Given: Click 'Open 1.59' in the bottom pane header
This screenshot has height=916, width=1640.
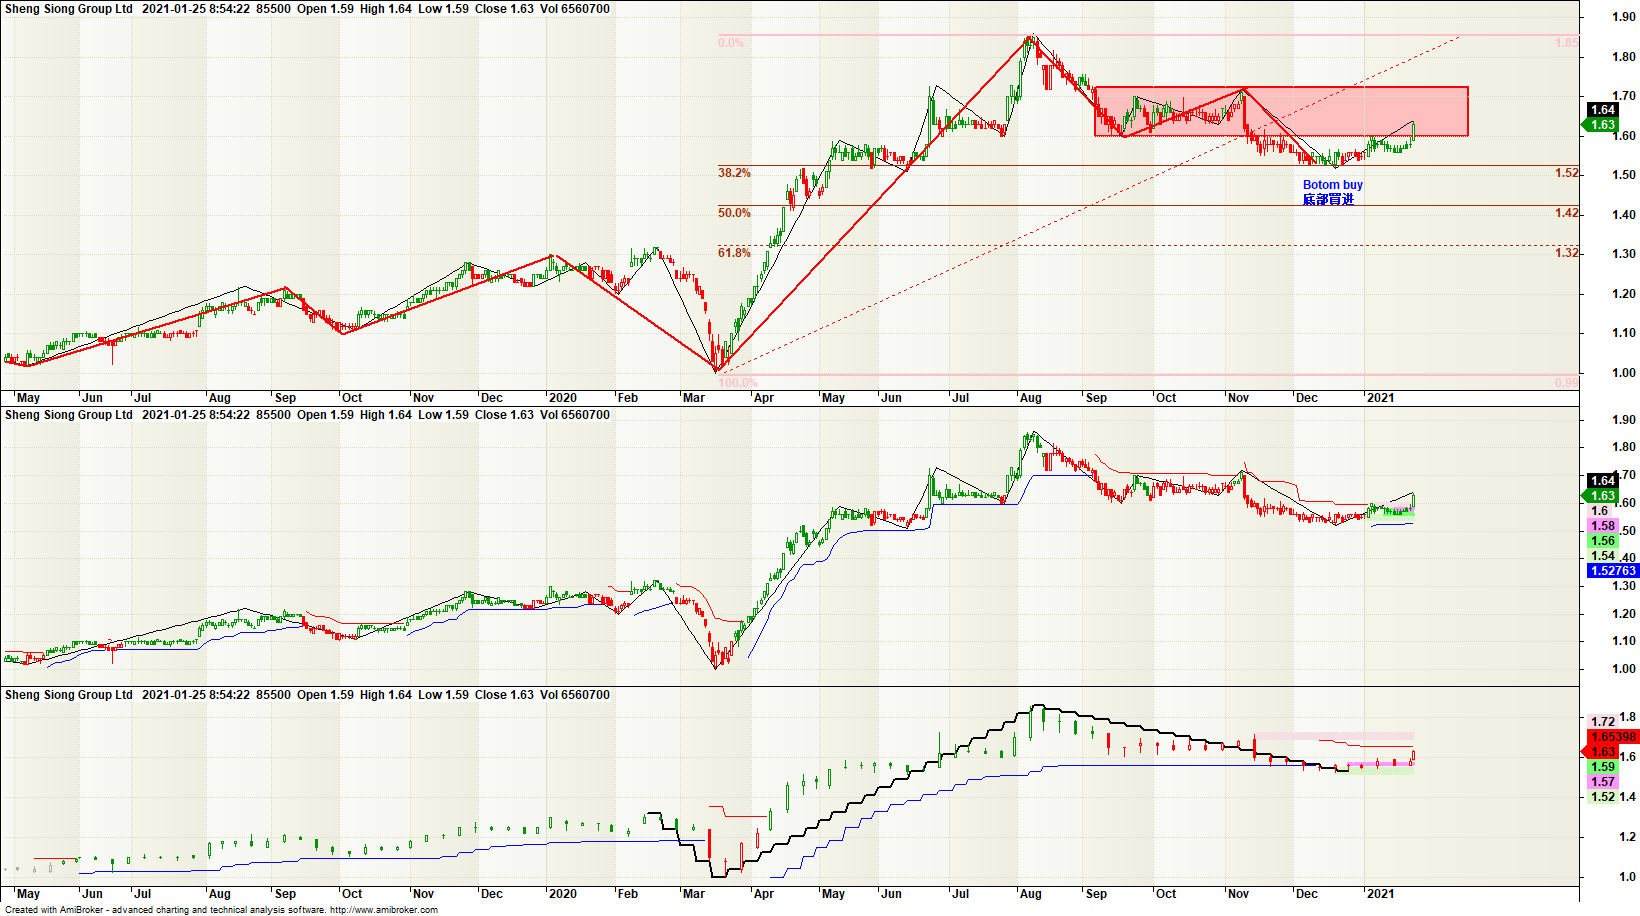Looking at the screenshot, I should (x=325, y=695).
